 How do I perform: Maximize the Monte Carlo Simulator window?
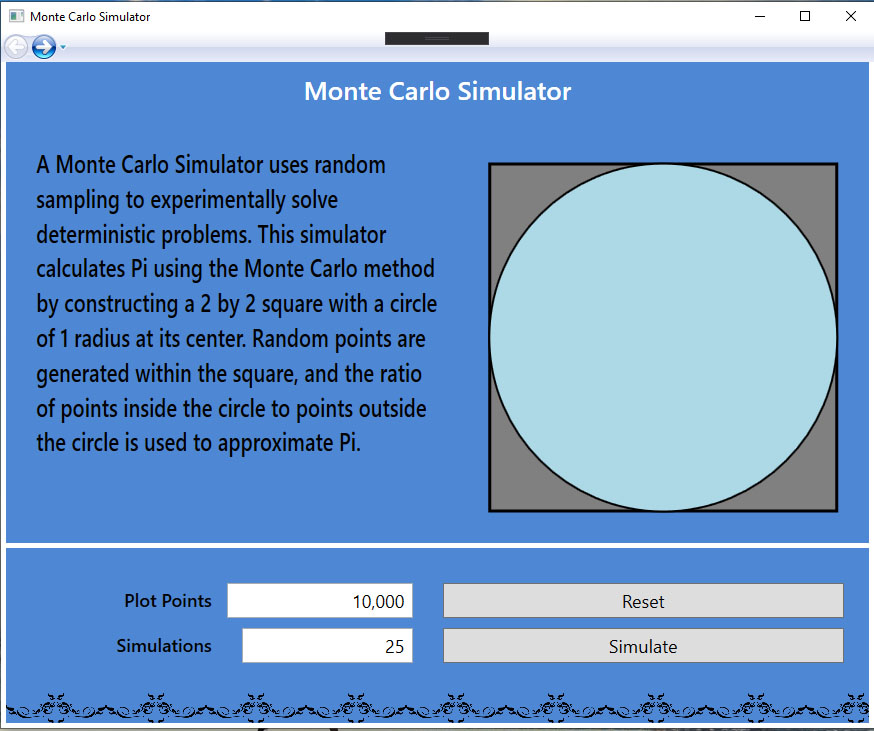tap(806, 16)
